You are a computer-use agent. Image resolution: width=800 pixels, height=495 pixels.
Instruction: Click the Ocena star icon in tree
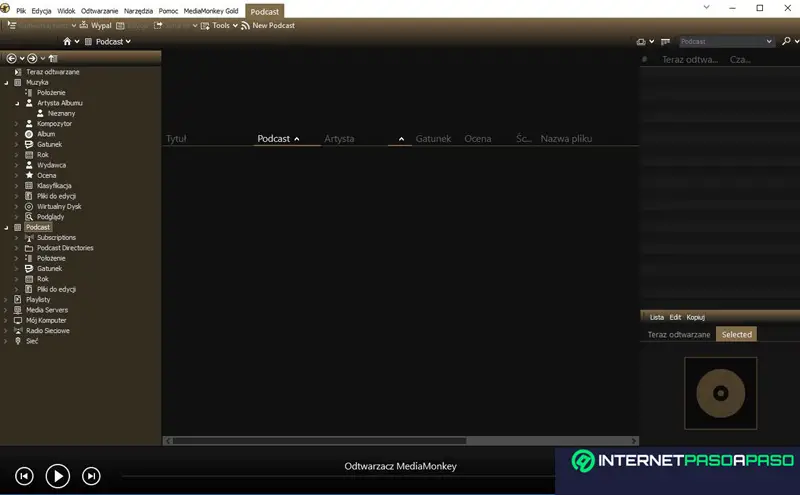pos(29,175)
